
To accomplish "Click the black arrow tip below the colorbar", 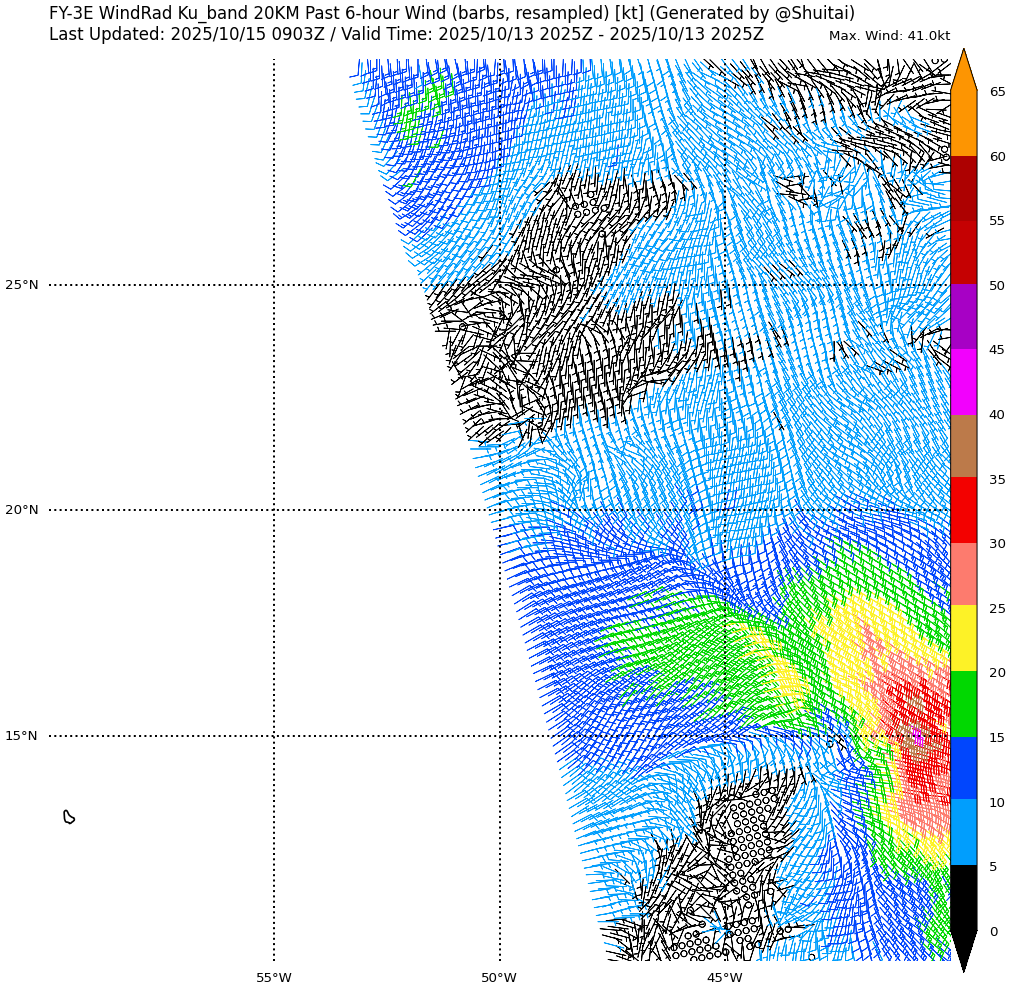I will tap(963, 949).
